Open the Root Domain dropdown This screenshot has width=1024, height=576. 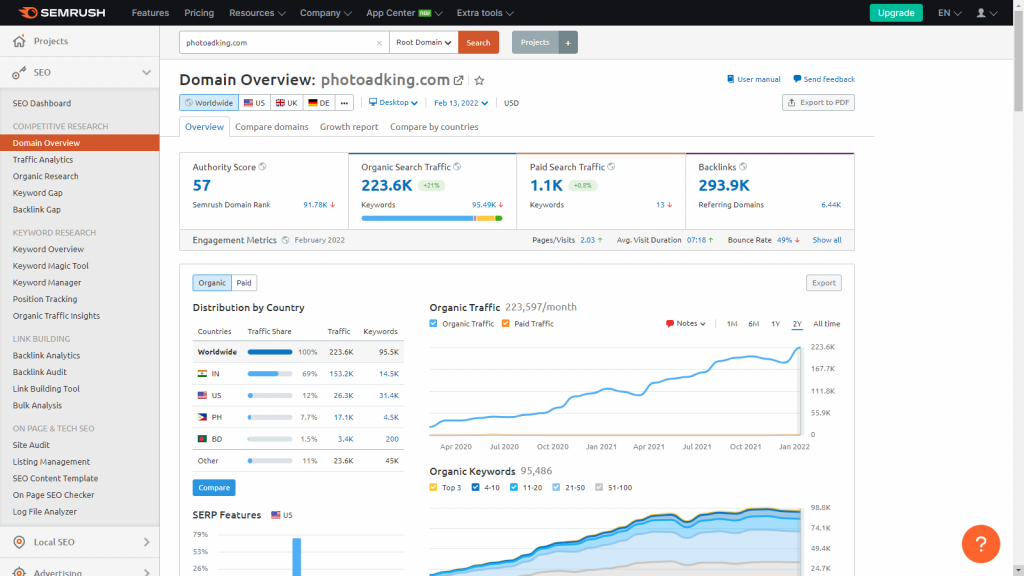click(x=424, y=42)
